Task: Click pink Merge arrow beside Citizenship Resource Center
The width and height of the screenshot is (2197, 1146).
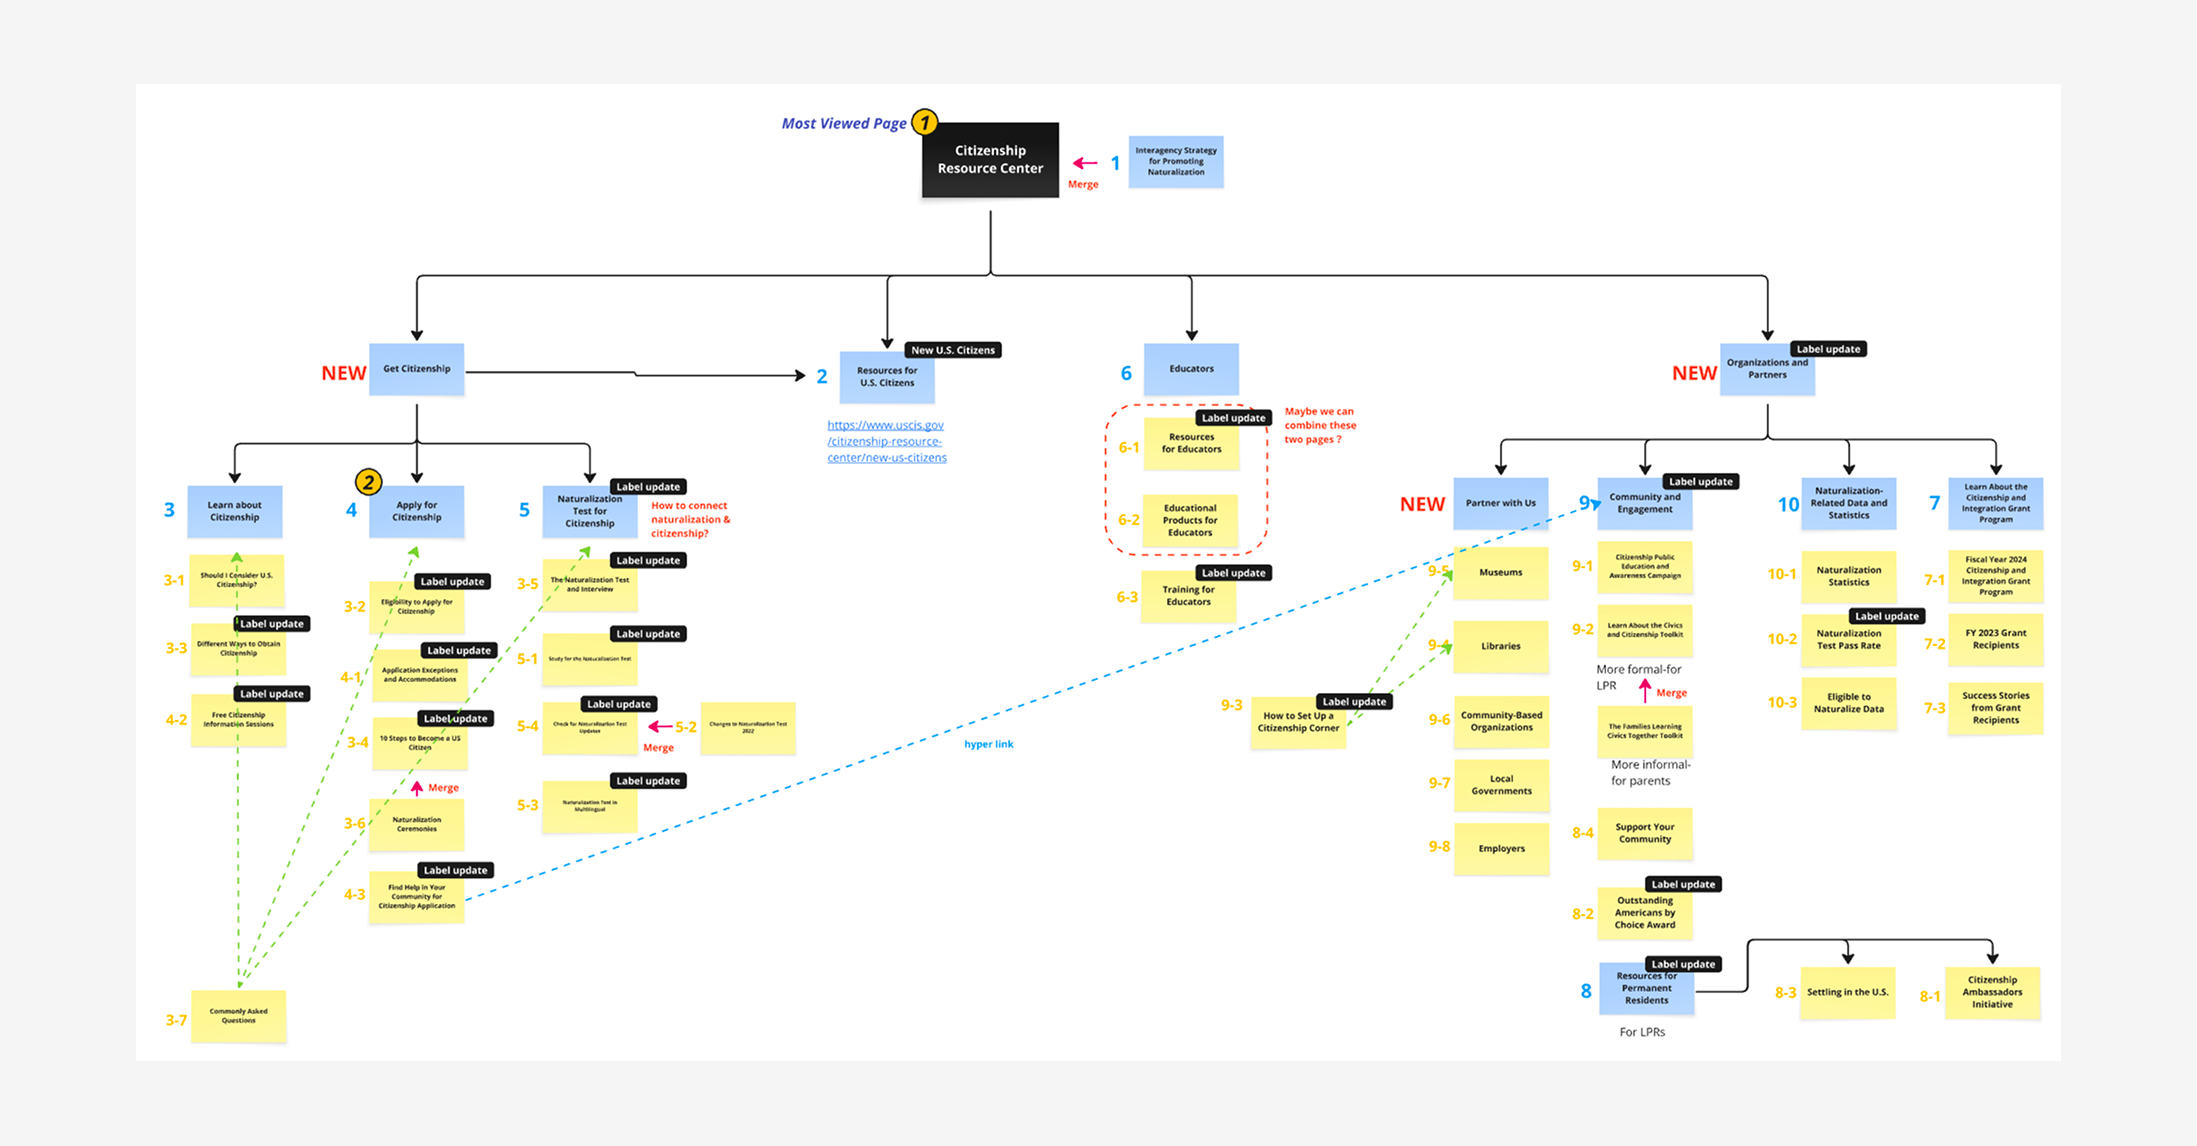Action: click(1084, 163)
